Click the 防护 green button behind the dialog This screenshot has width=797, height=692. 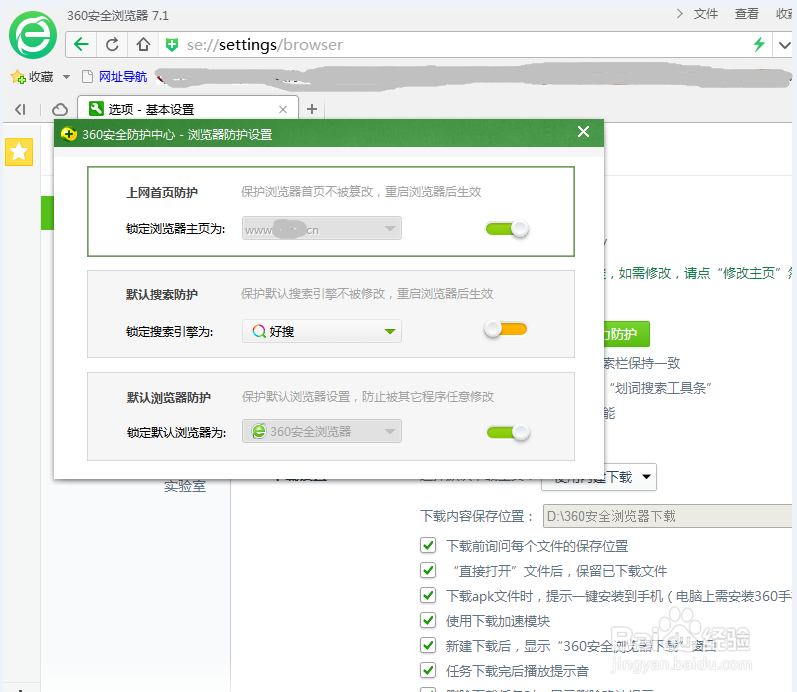tap(627, 334)
